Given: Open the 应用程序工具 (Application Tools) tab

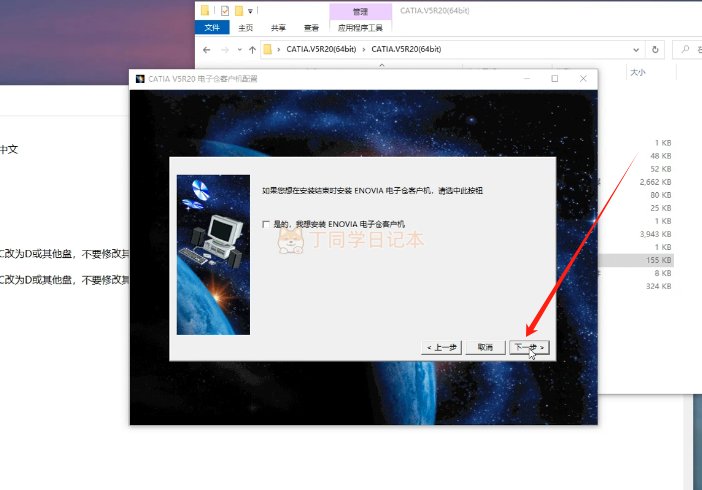Looking at the screenshot, I should point(359,28).
